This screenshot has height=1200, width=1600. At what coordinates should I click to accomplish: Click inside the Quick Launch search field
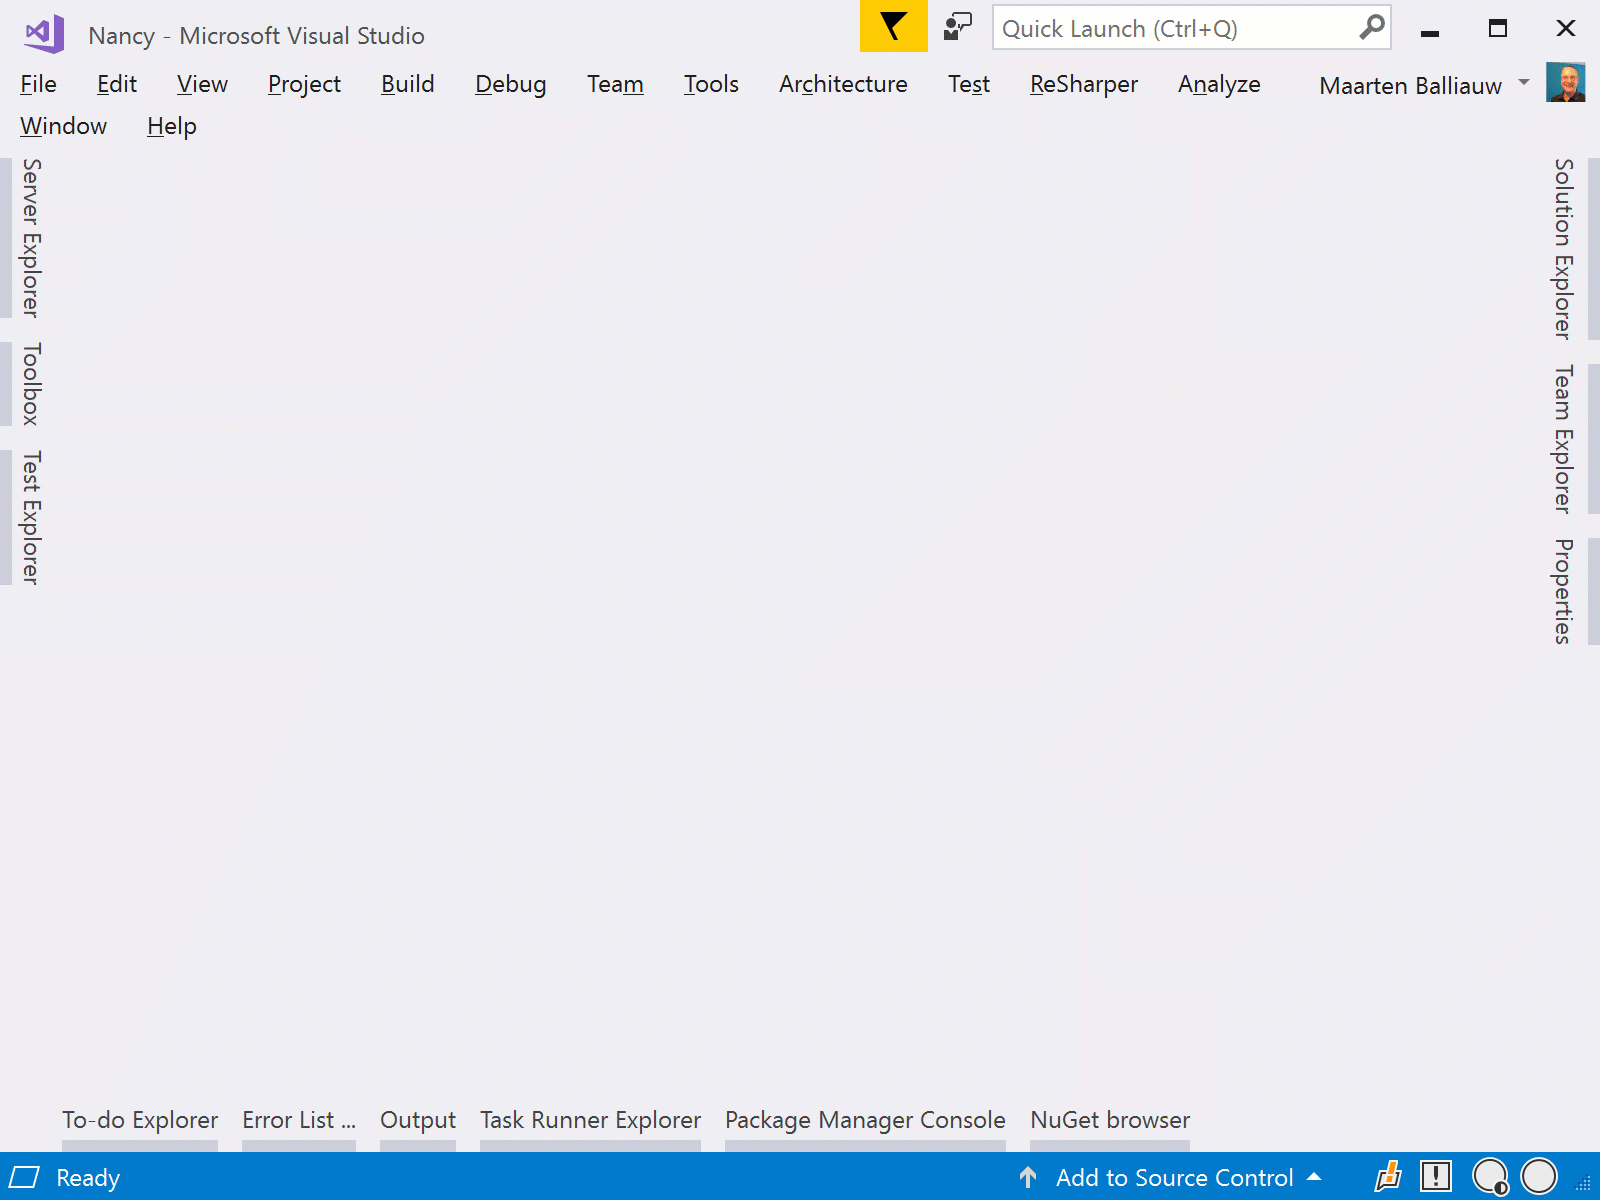pos(1150,27)
